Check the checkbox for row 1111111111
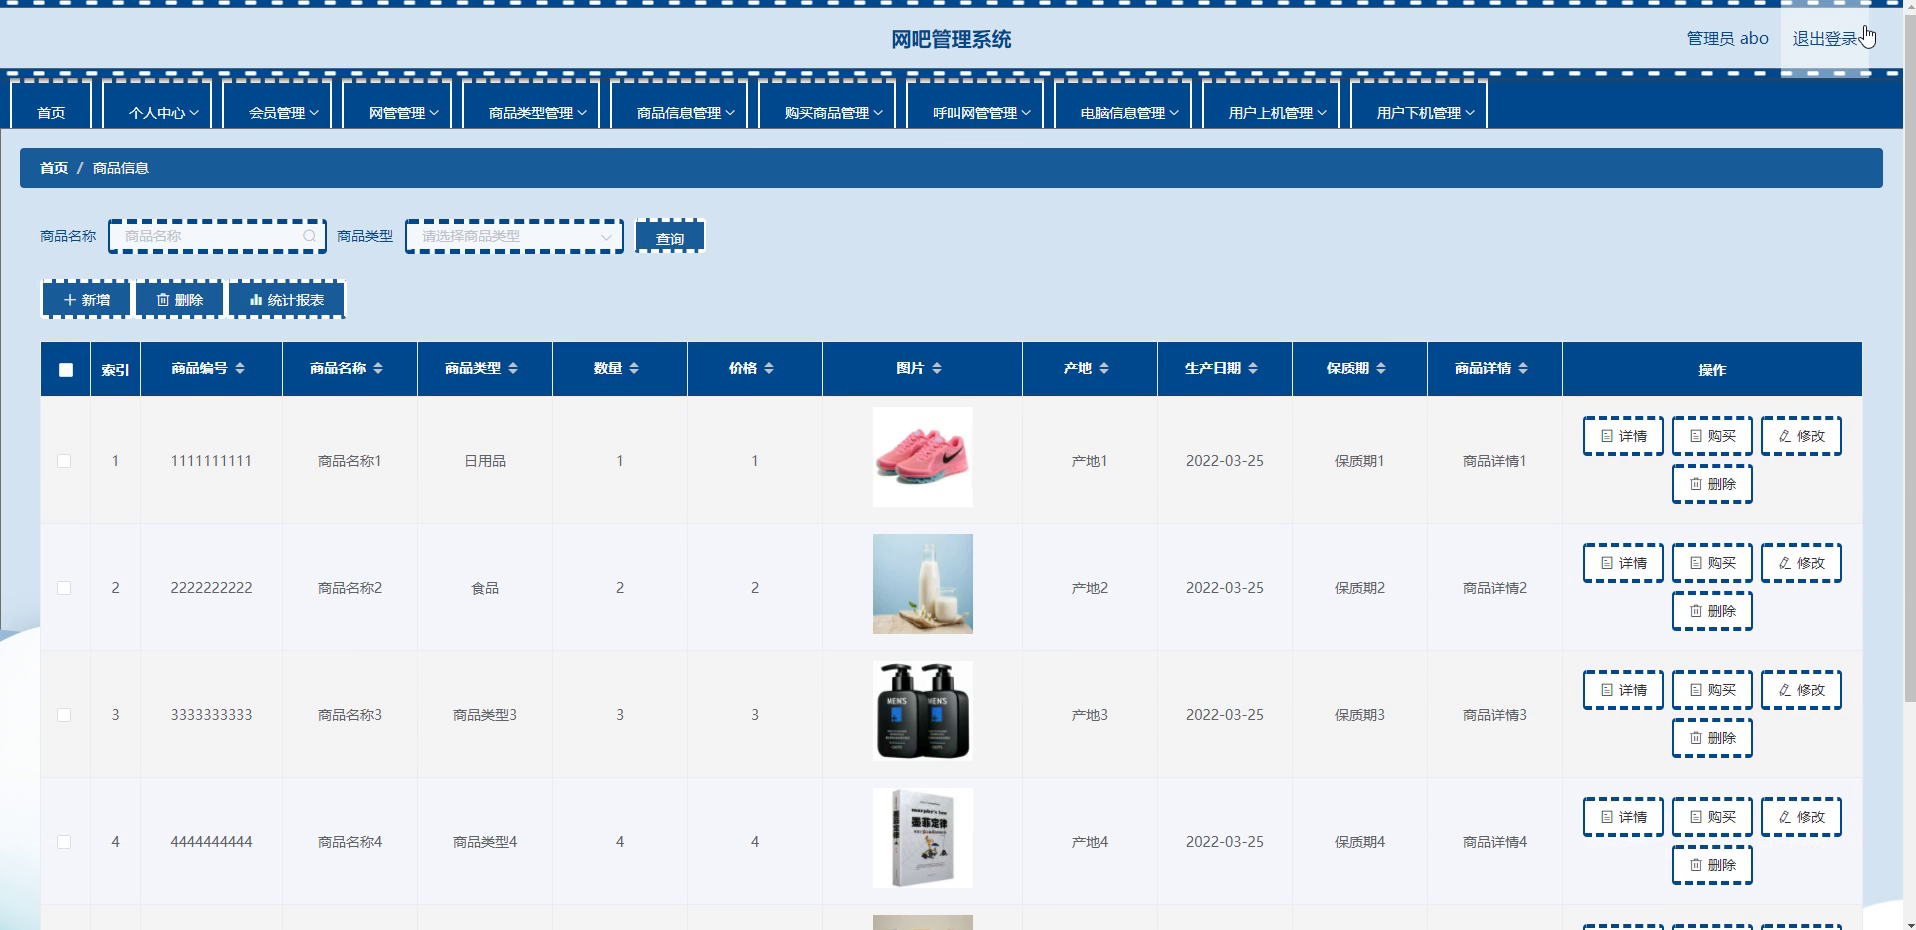Viewport: 1916px width, 930px height. pyautogui.click(x=64, y=461)
